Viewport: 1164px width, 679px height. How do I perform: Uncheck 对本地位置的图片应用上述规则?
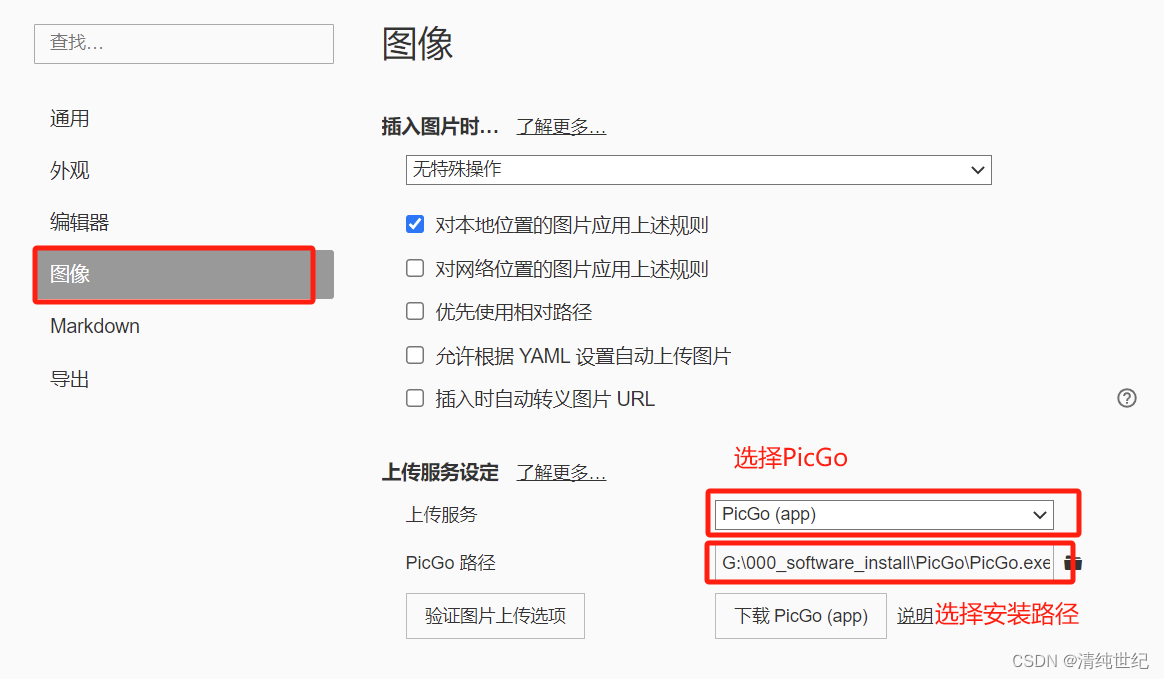pyautogui.click(x=415, y=224)
